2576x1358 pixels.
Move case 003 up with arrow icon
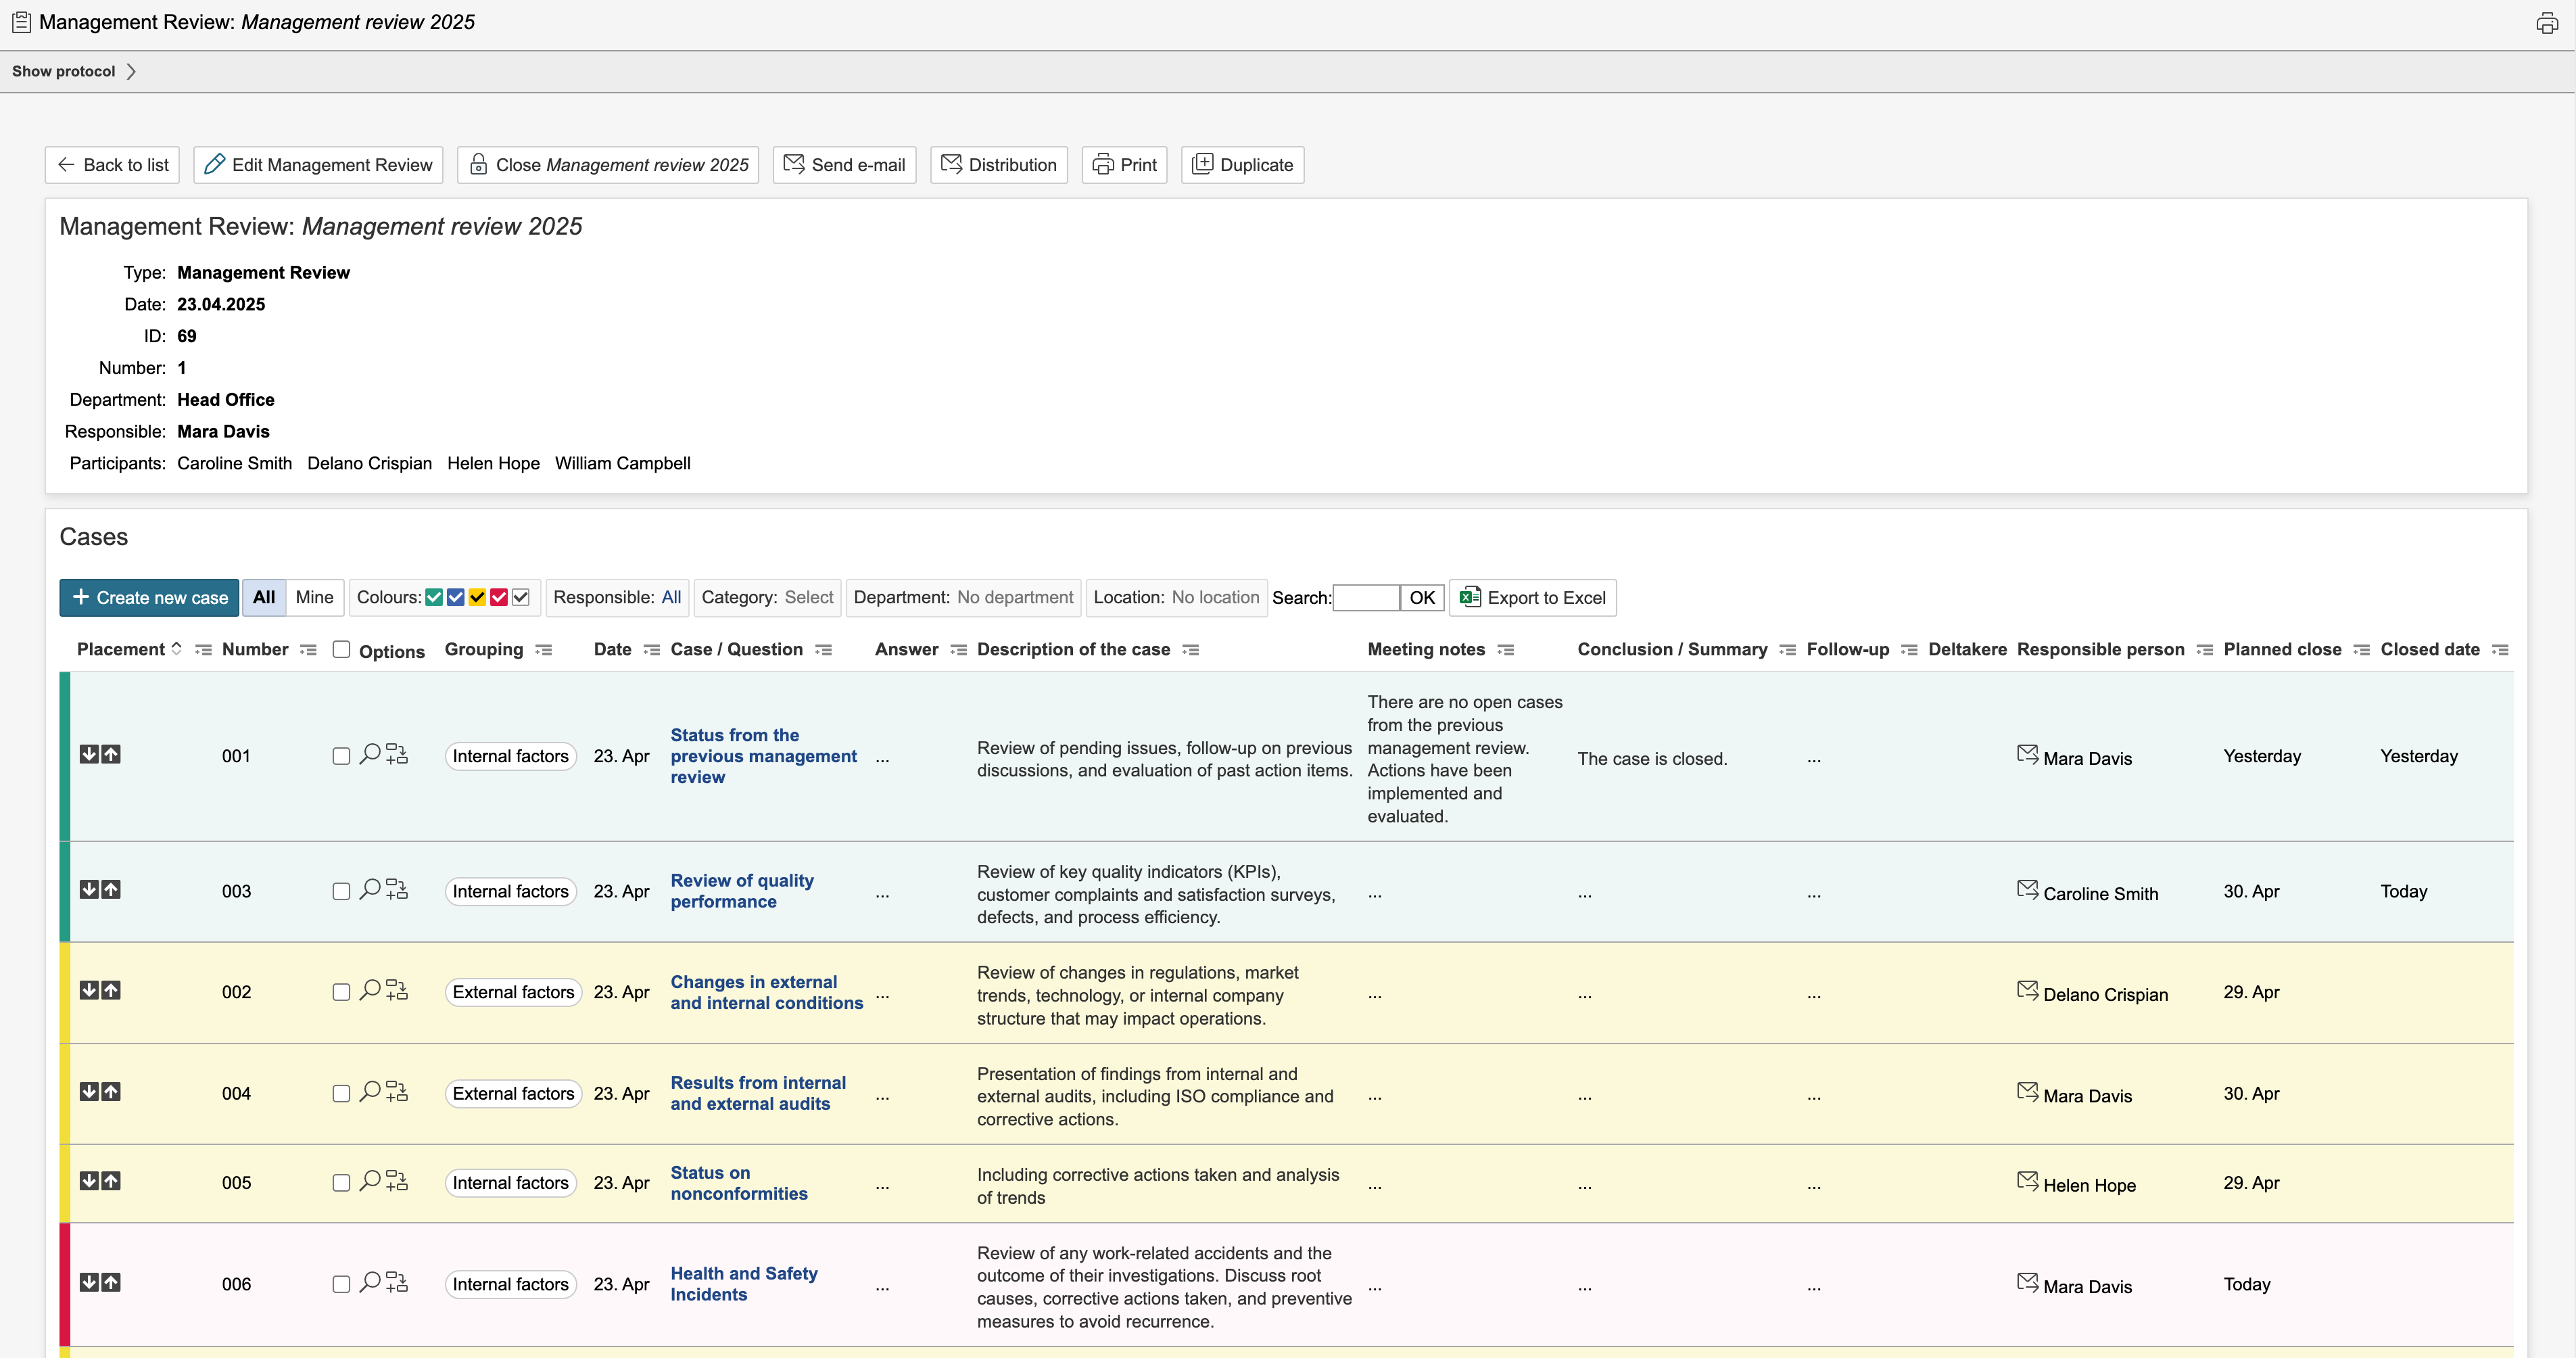coord(111,889)
